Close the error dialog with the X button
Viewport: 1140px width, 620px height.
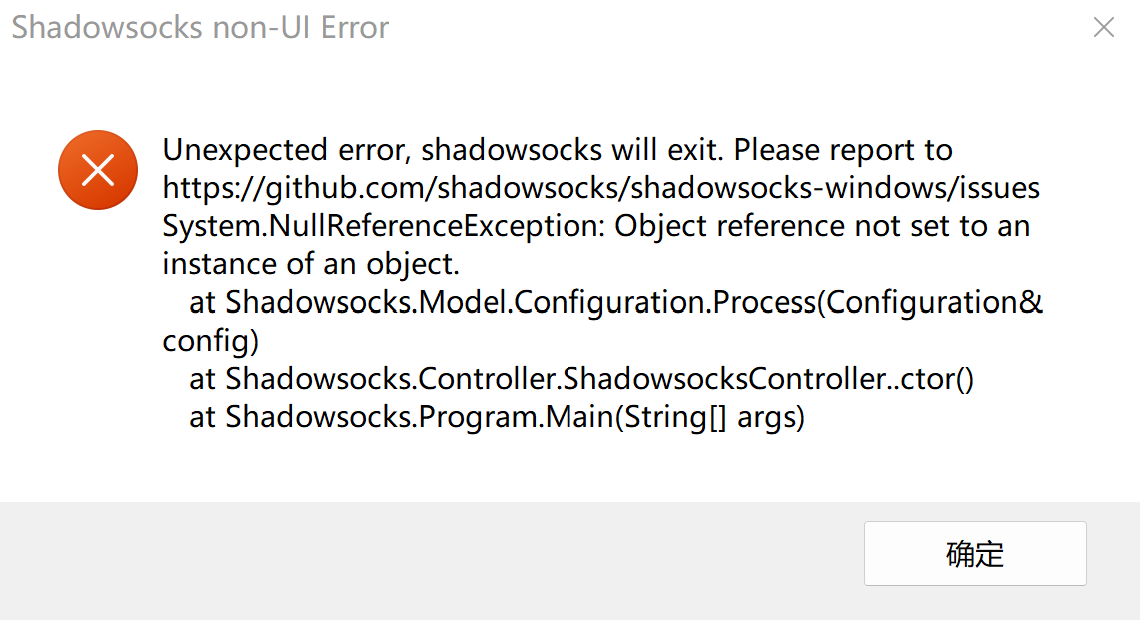click(1103, 27)
